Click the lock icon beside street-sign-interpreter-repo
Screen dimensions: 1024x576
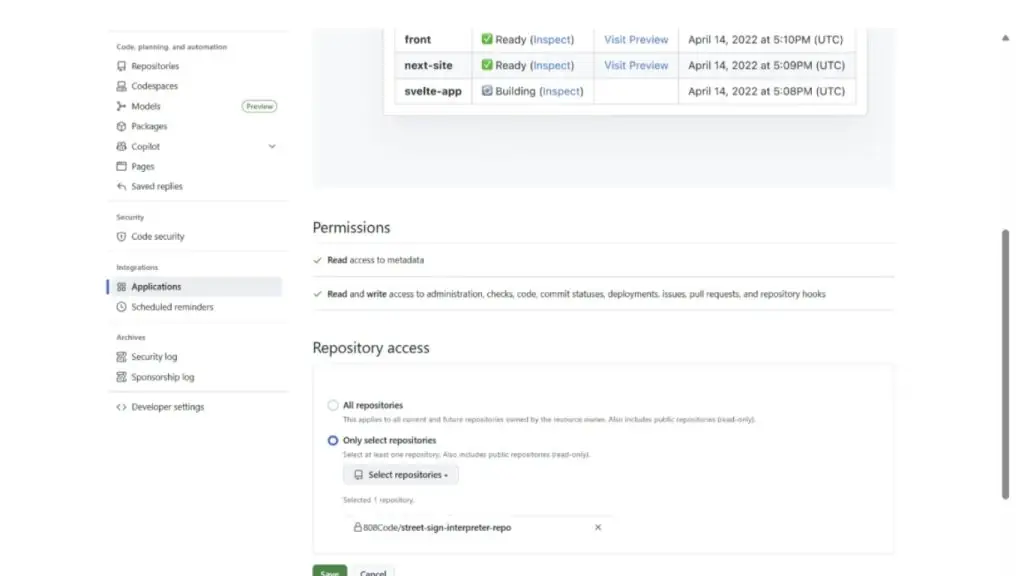tap(358, 527)
